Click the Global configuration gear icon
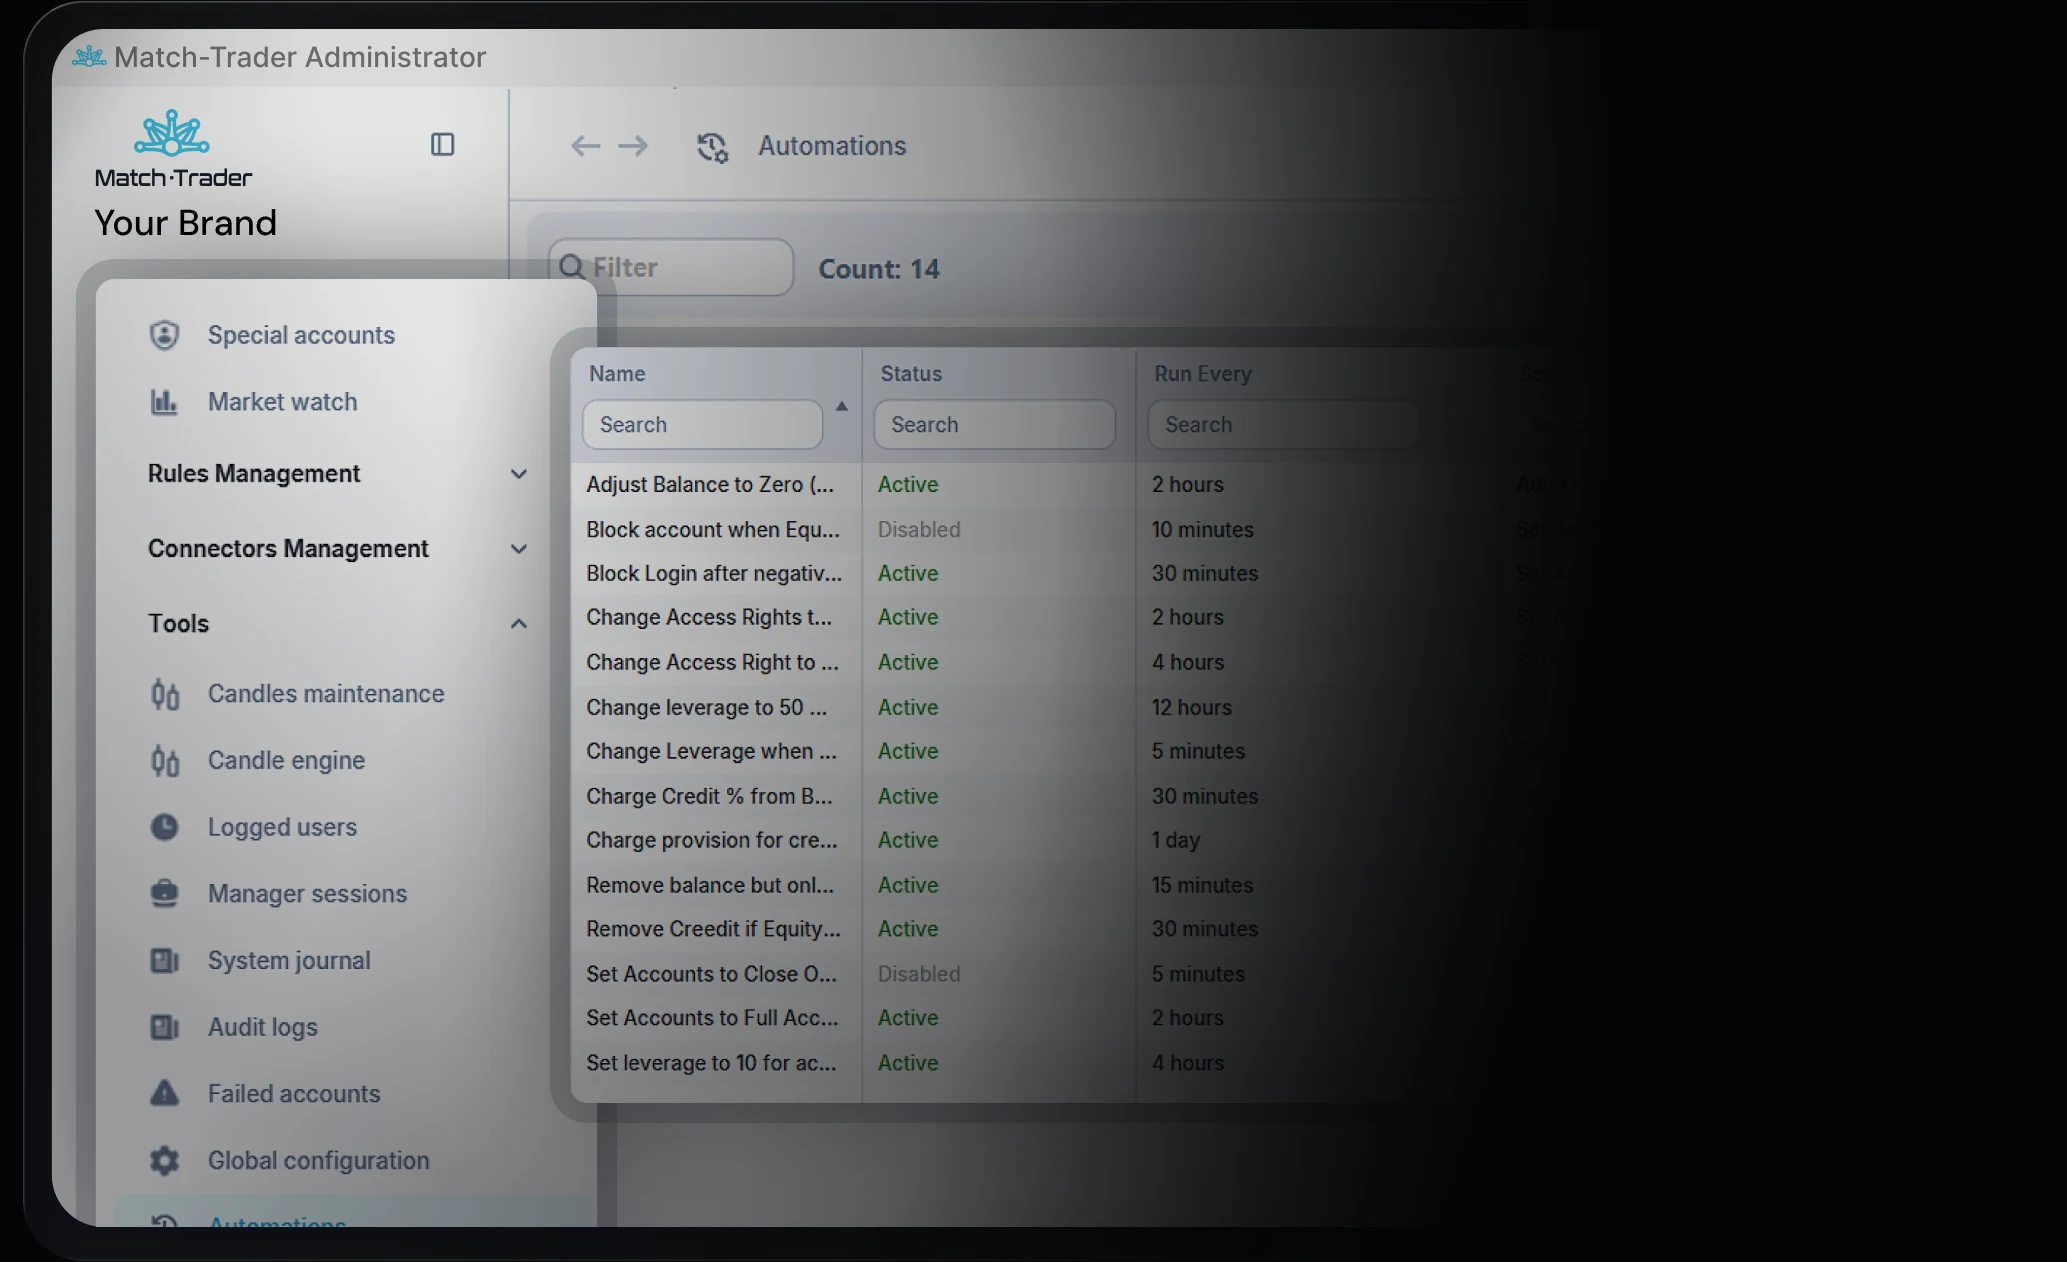This screenshot has height=1262, width=2067. [x=164, y=1160]
